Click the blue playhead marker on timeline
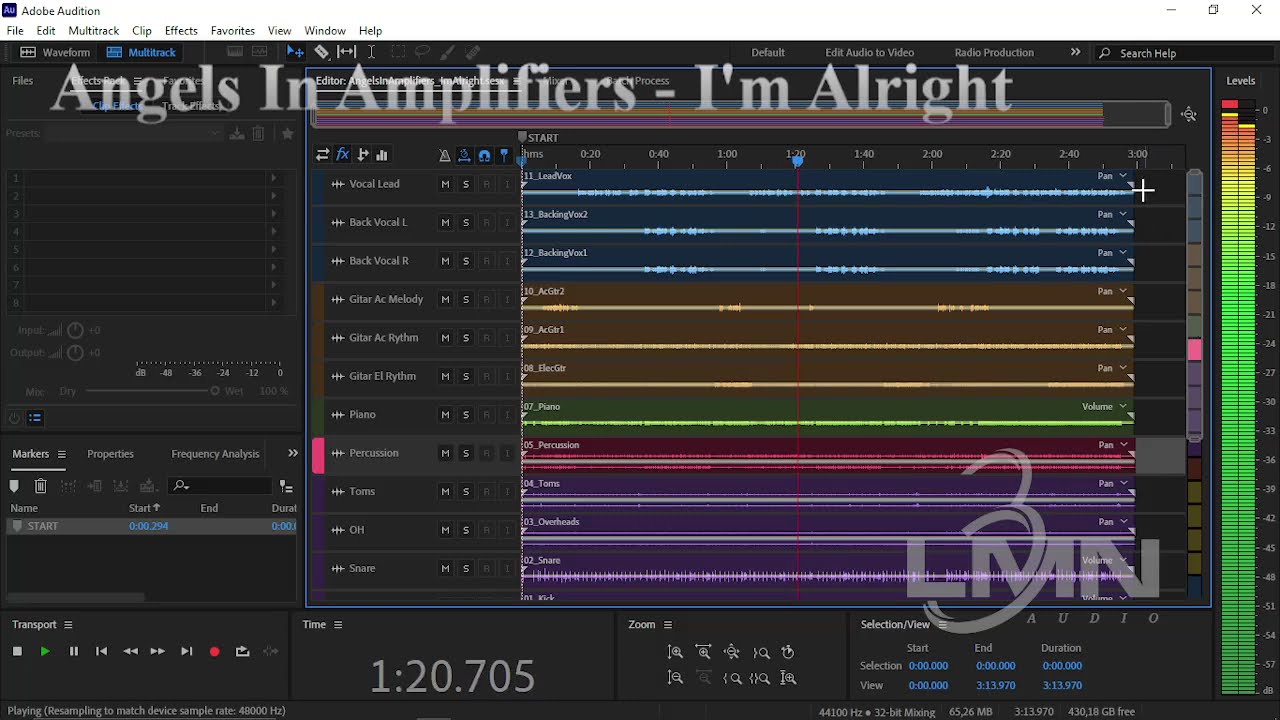Viewport: 1280px width, 720px height. click(797, 159)
